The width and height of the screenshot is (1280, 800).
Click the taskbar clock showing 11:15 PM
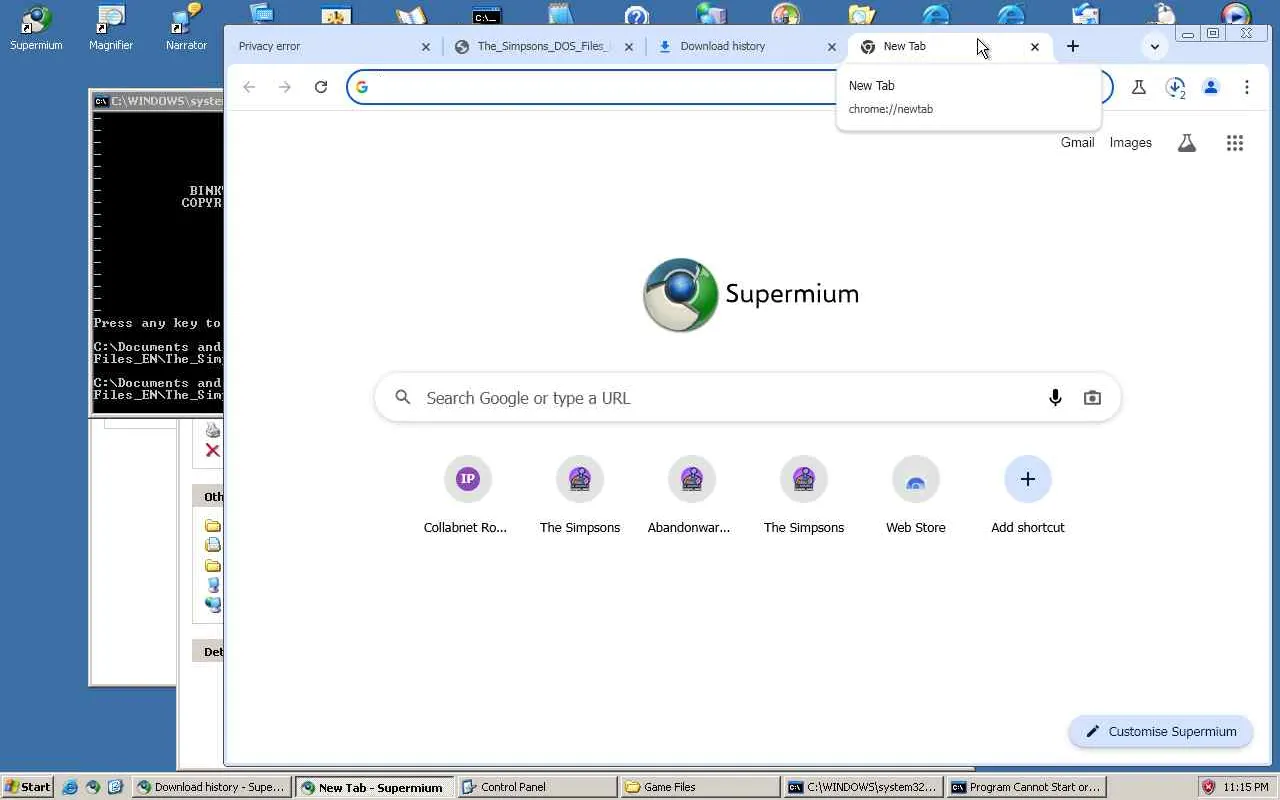pos(1246,787)
